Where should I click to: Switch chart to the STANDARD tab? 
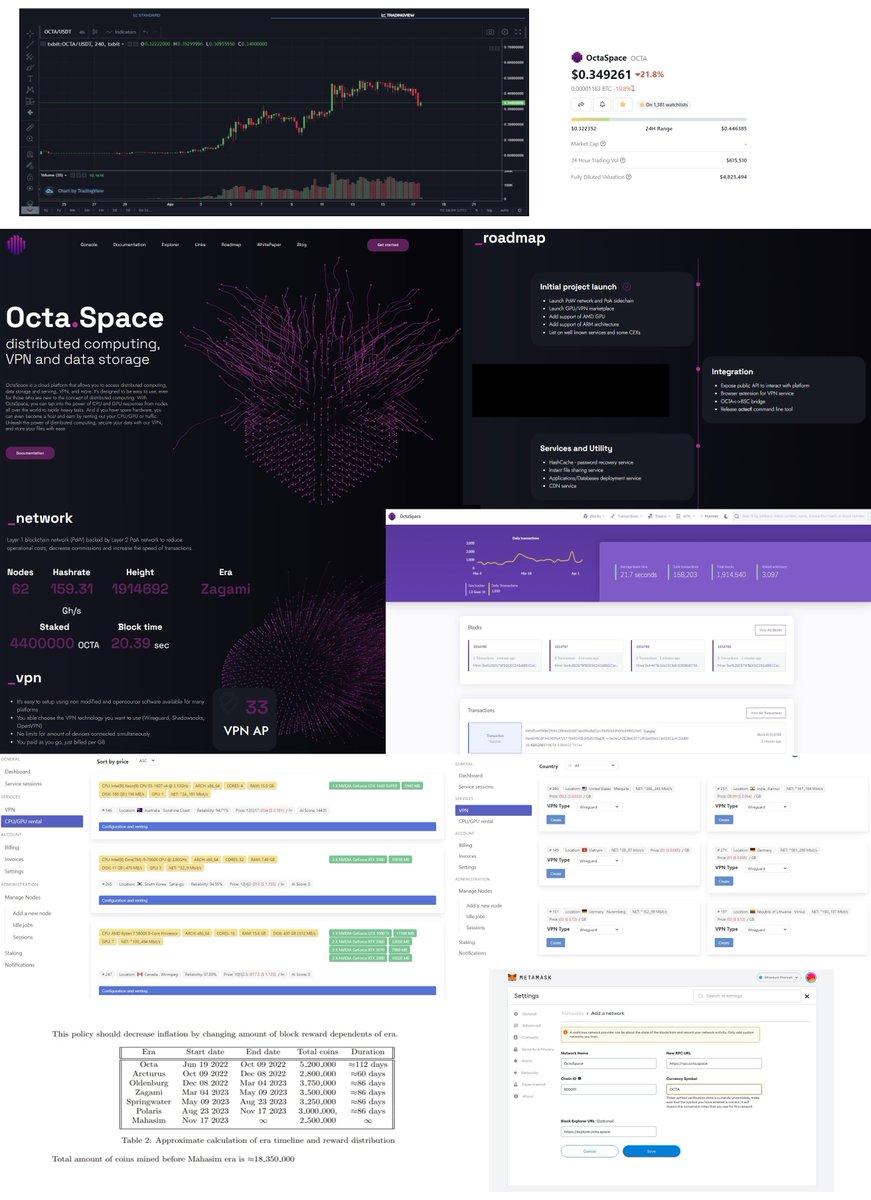tap(147, 15)
